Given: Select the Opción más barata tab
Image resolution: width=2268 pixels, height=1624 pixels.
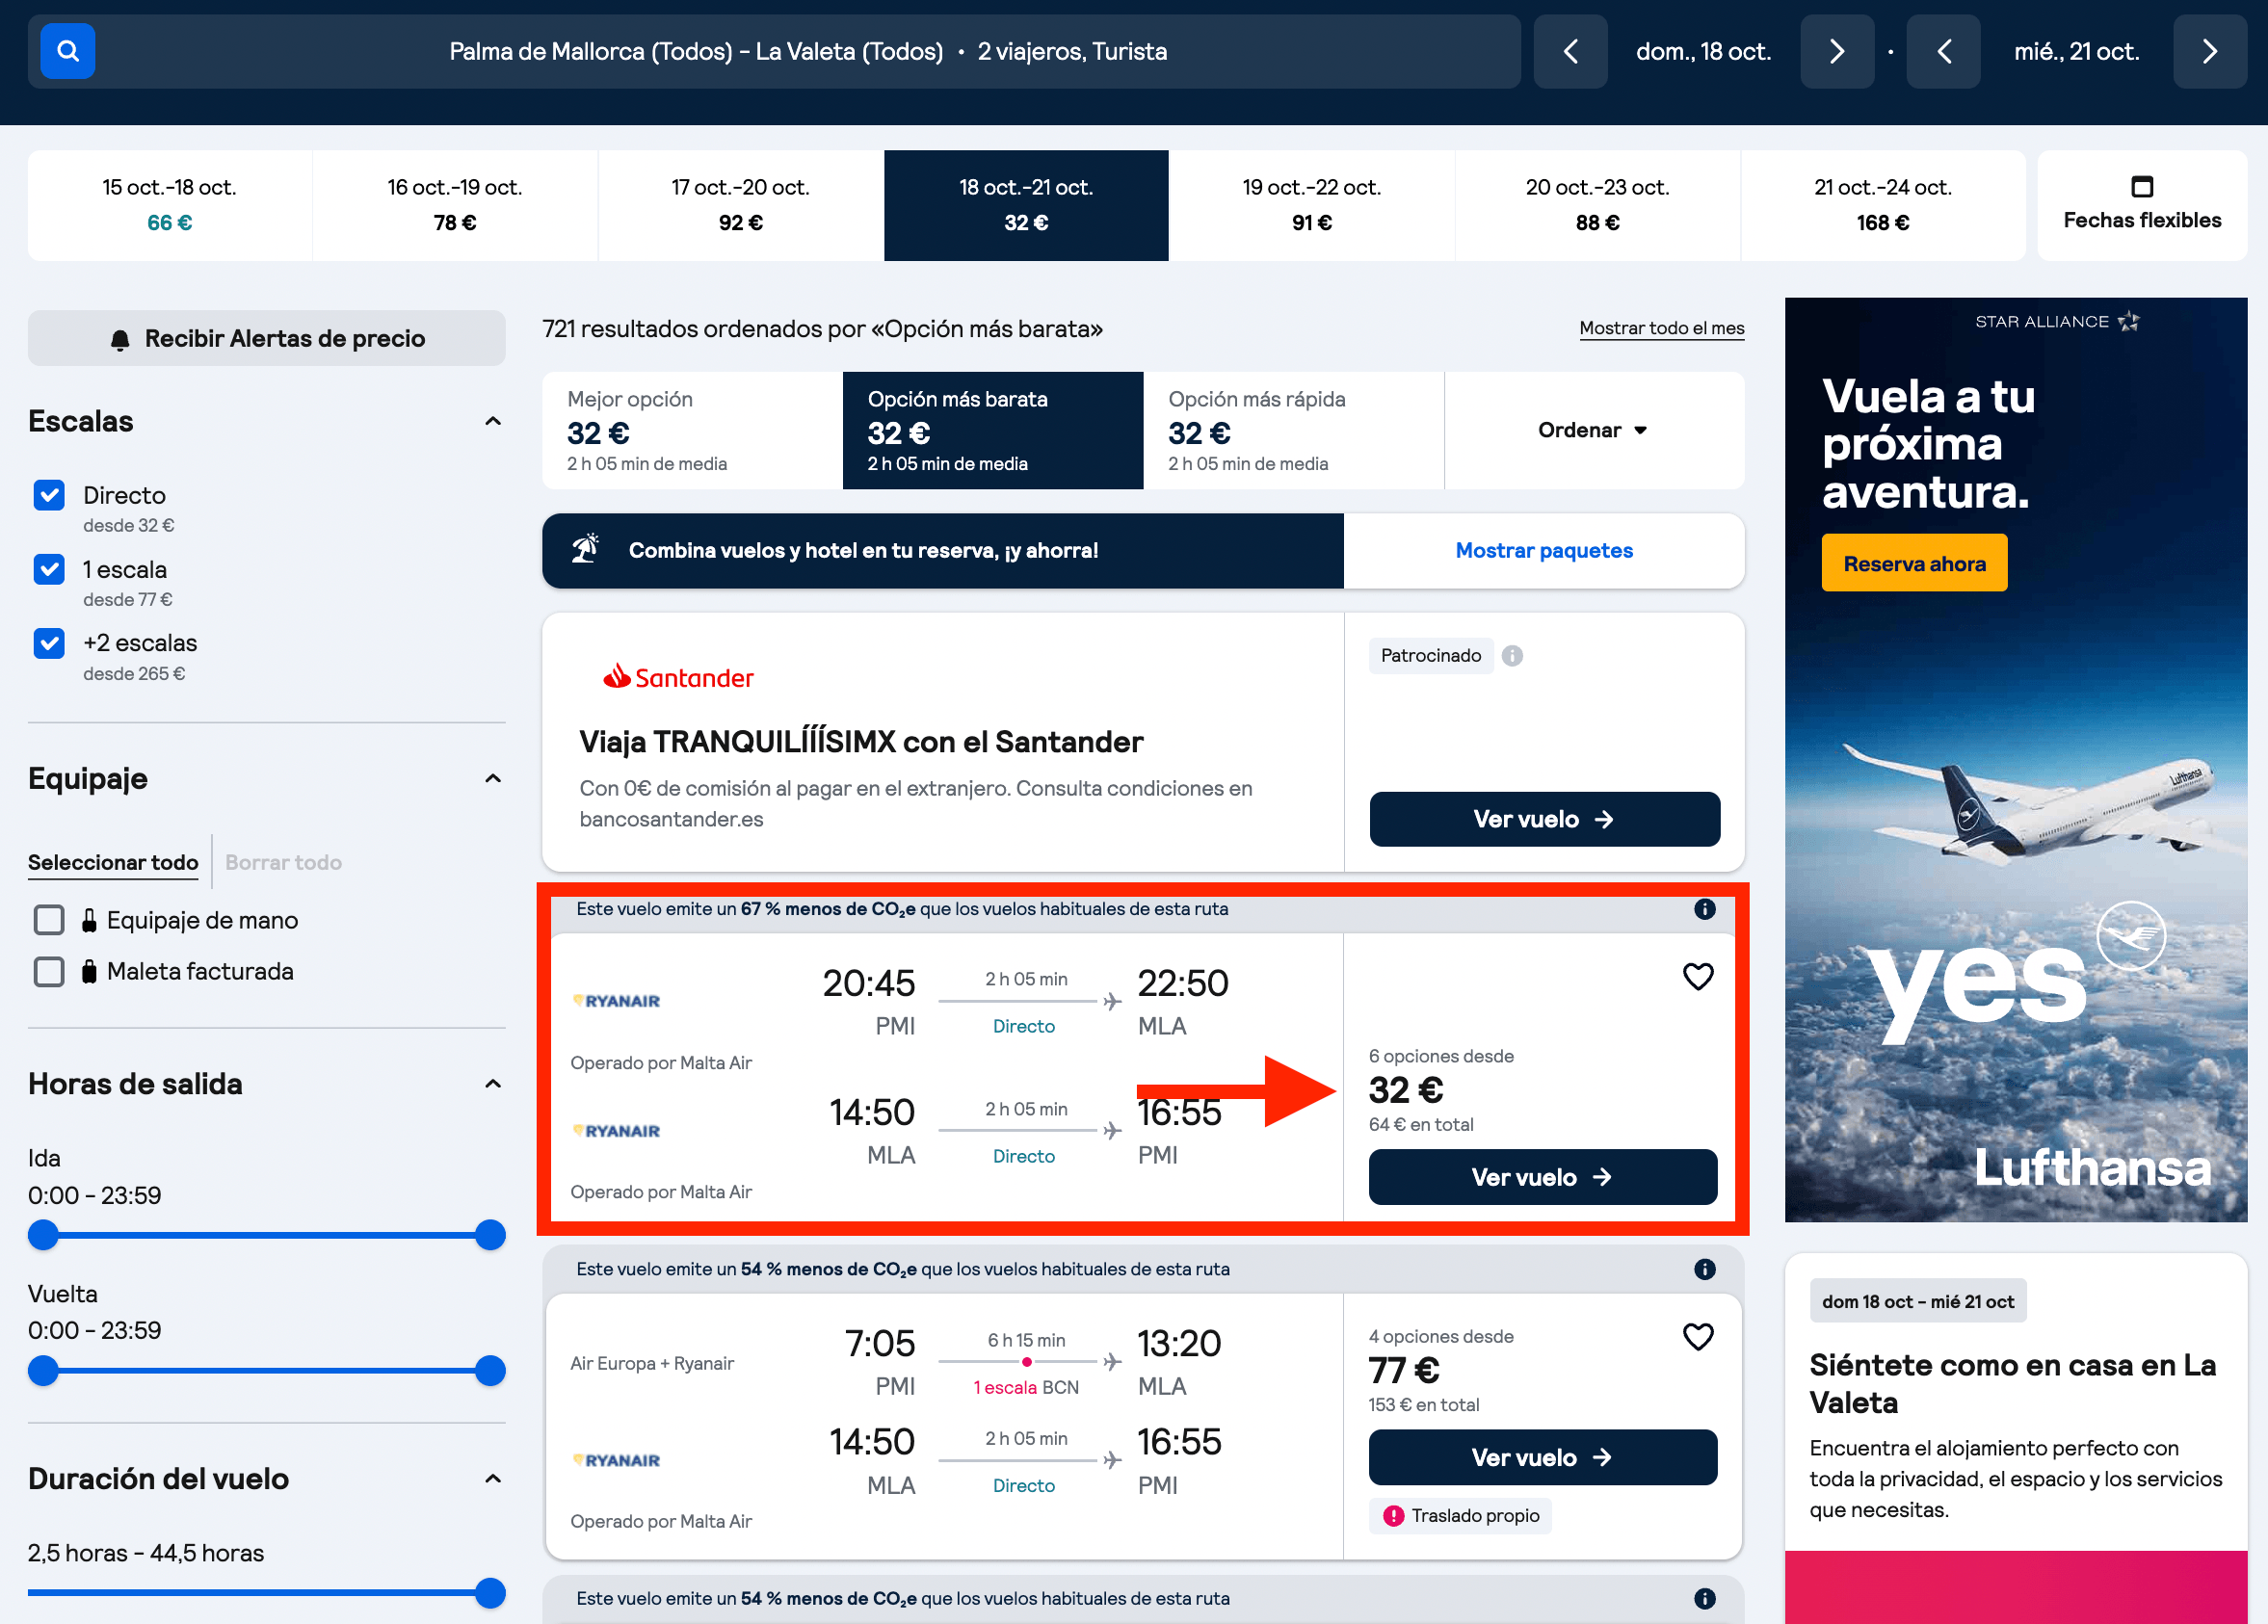Looking at the screenshot, I should click(993, 430).
